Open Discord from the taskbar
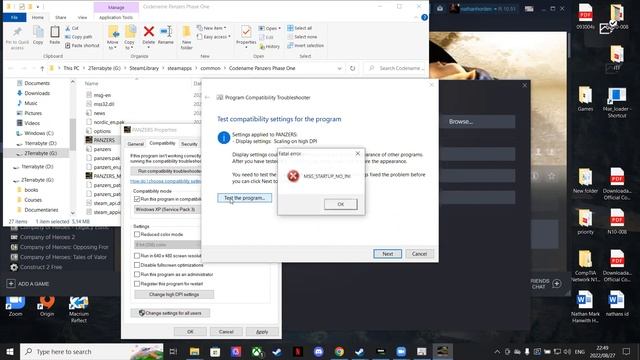640x360 pixels. [318, 351]
